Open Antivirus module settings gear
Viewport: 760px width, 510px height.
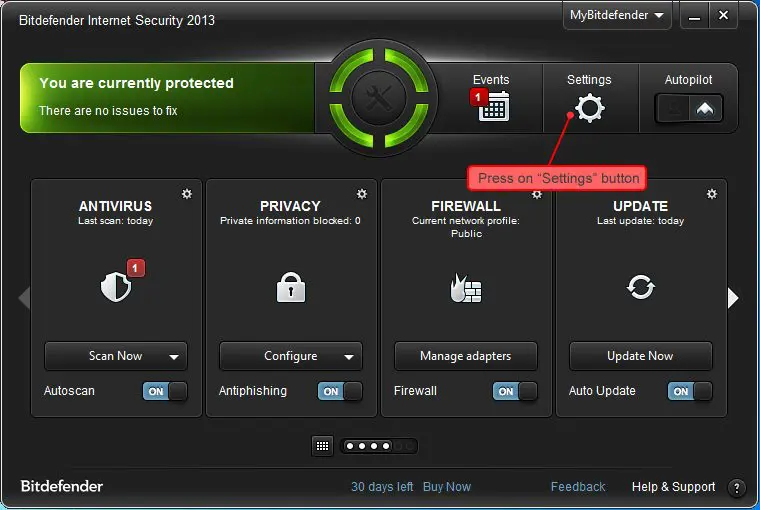click(x=187, y=194)
